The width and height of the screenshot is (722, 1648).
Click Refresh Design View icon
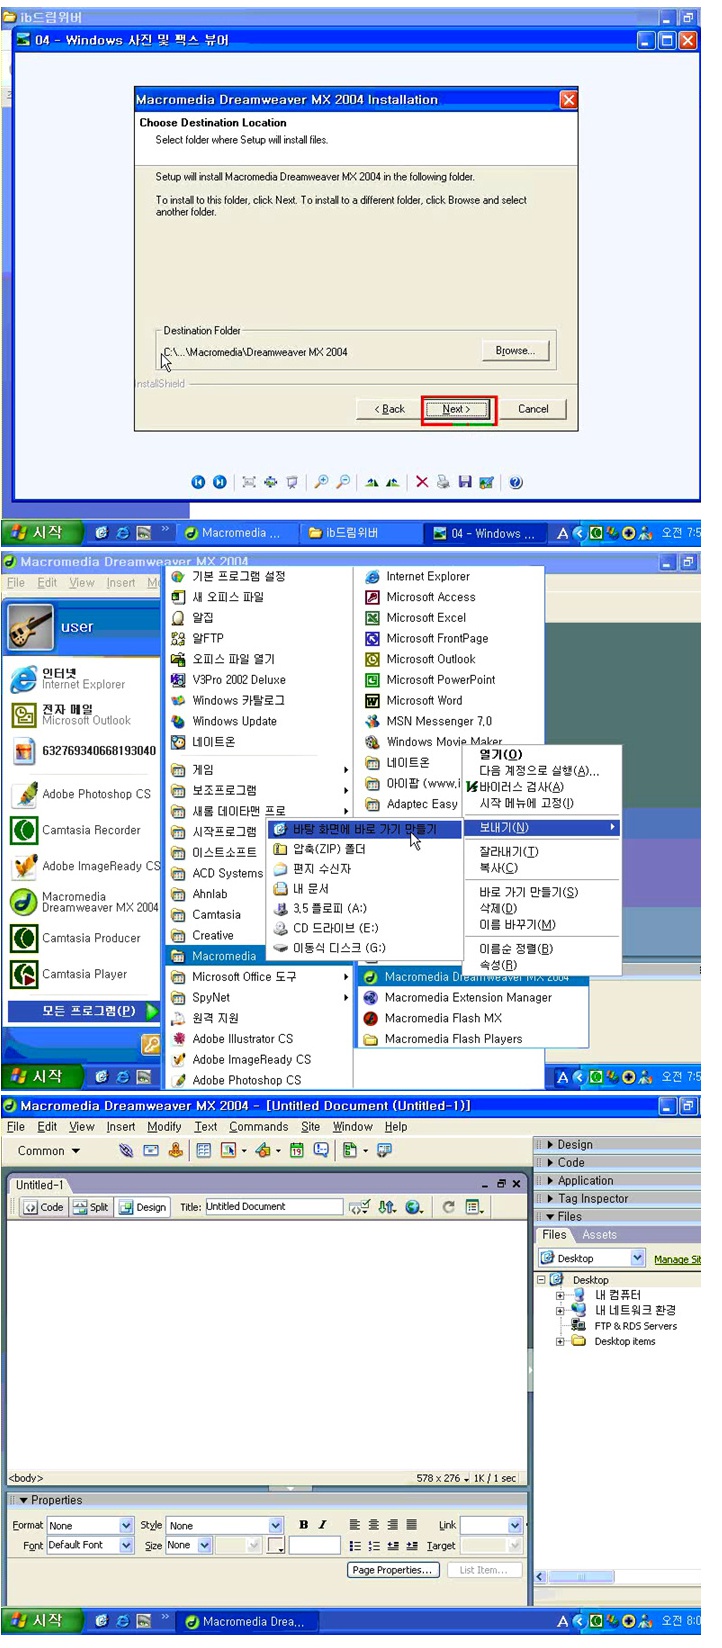(448, 1207)
